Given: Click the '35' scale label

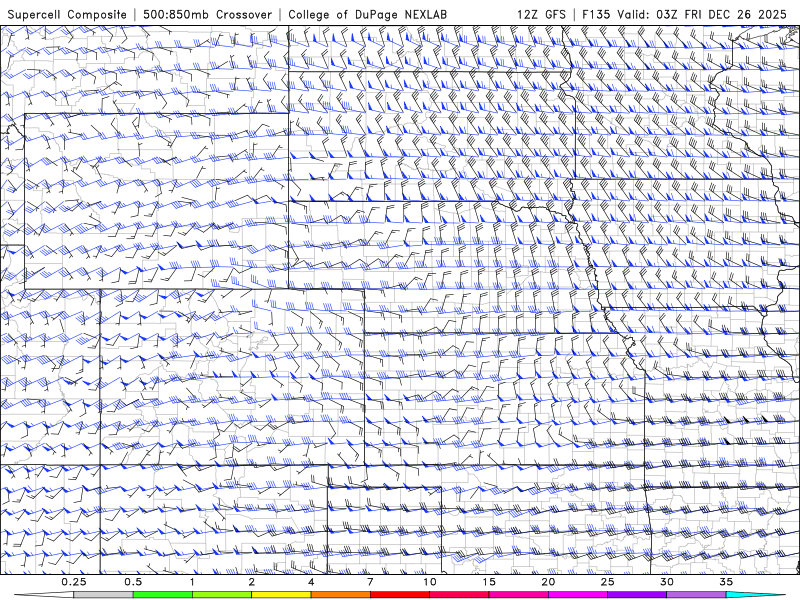Looking at the screenshot, I should 726,582.
